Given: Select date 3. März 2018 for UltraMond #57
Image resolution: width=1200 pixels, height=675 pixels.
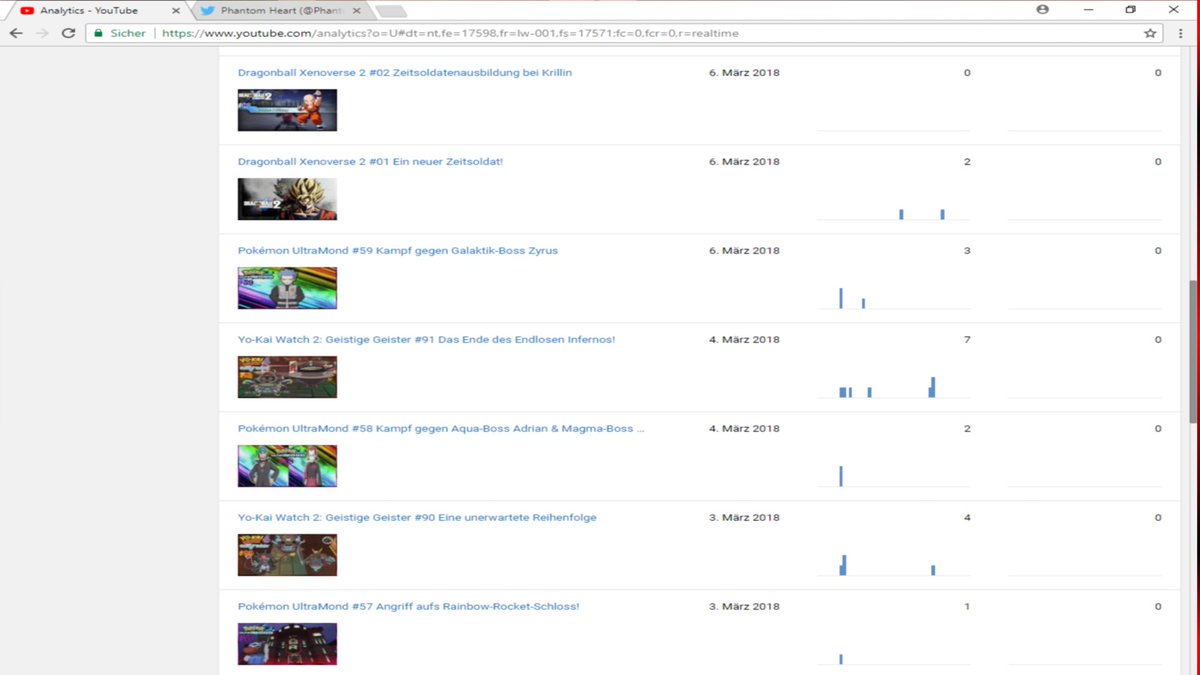Looking at the screenshot, I should coord(744,607).
